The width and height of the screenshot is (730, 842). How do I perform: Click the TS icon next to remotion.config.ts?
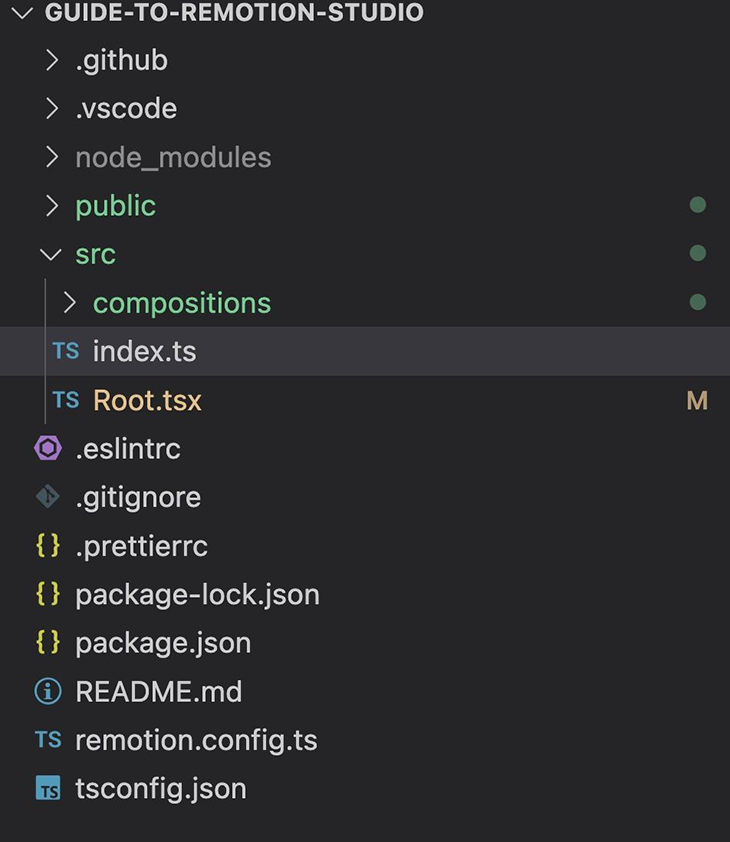pos(47,740)
